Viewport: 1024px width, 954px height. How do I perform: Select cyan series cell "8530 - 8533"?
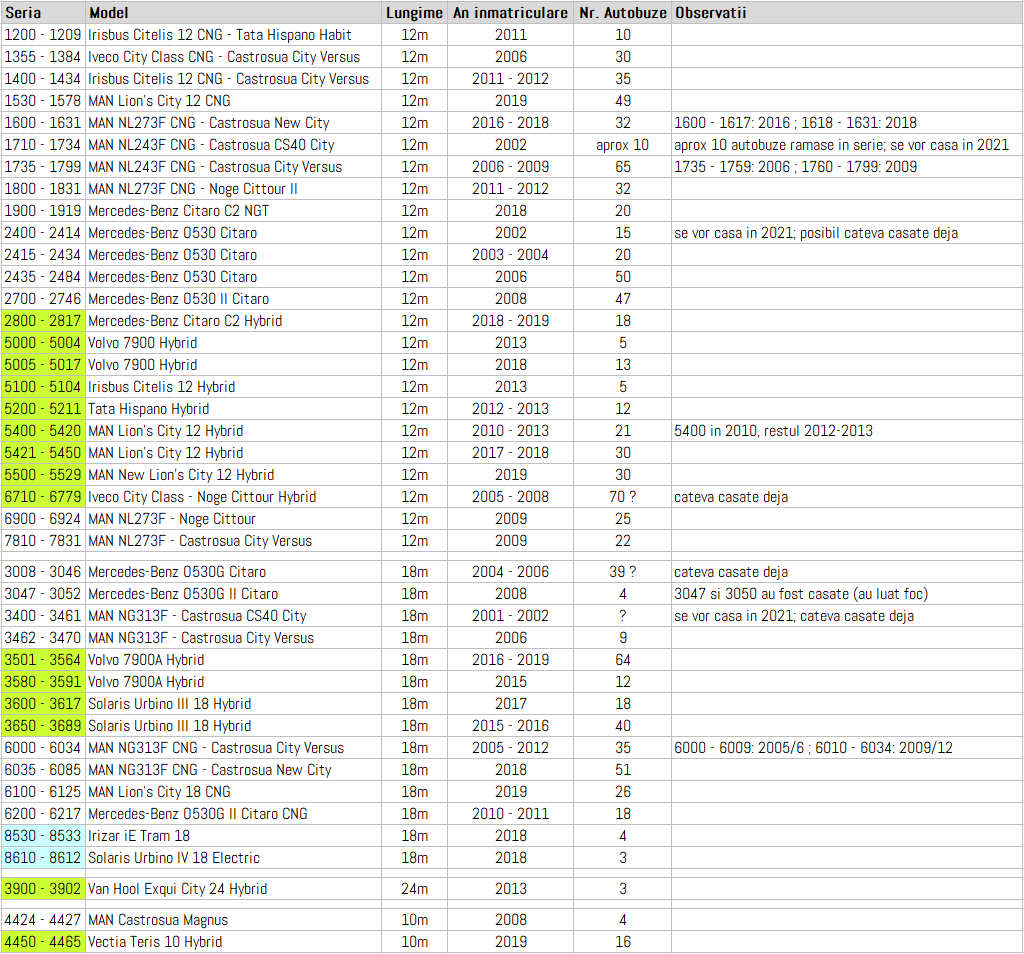click(x=43, y=836)
